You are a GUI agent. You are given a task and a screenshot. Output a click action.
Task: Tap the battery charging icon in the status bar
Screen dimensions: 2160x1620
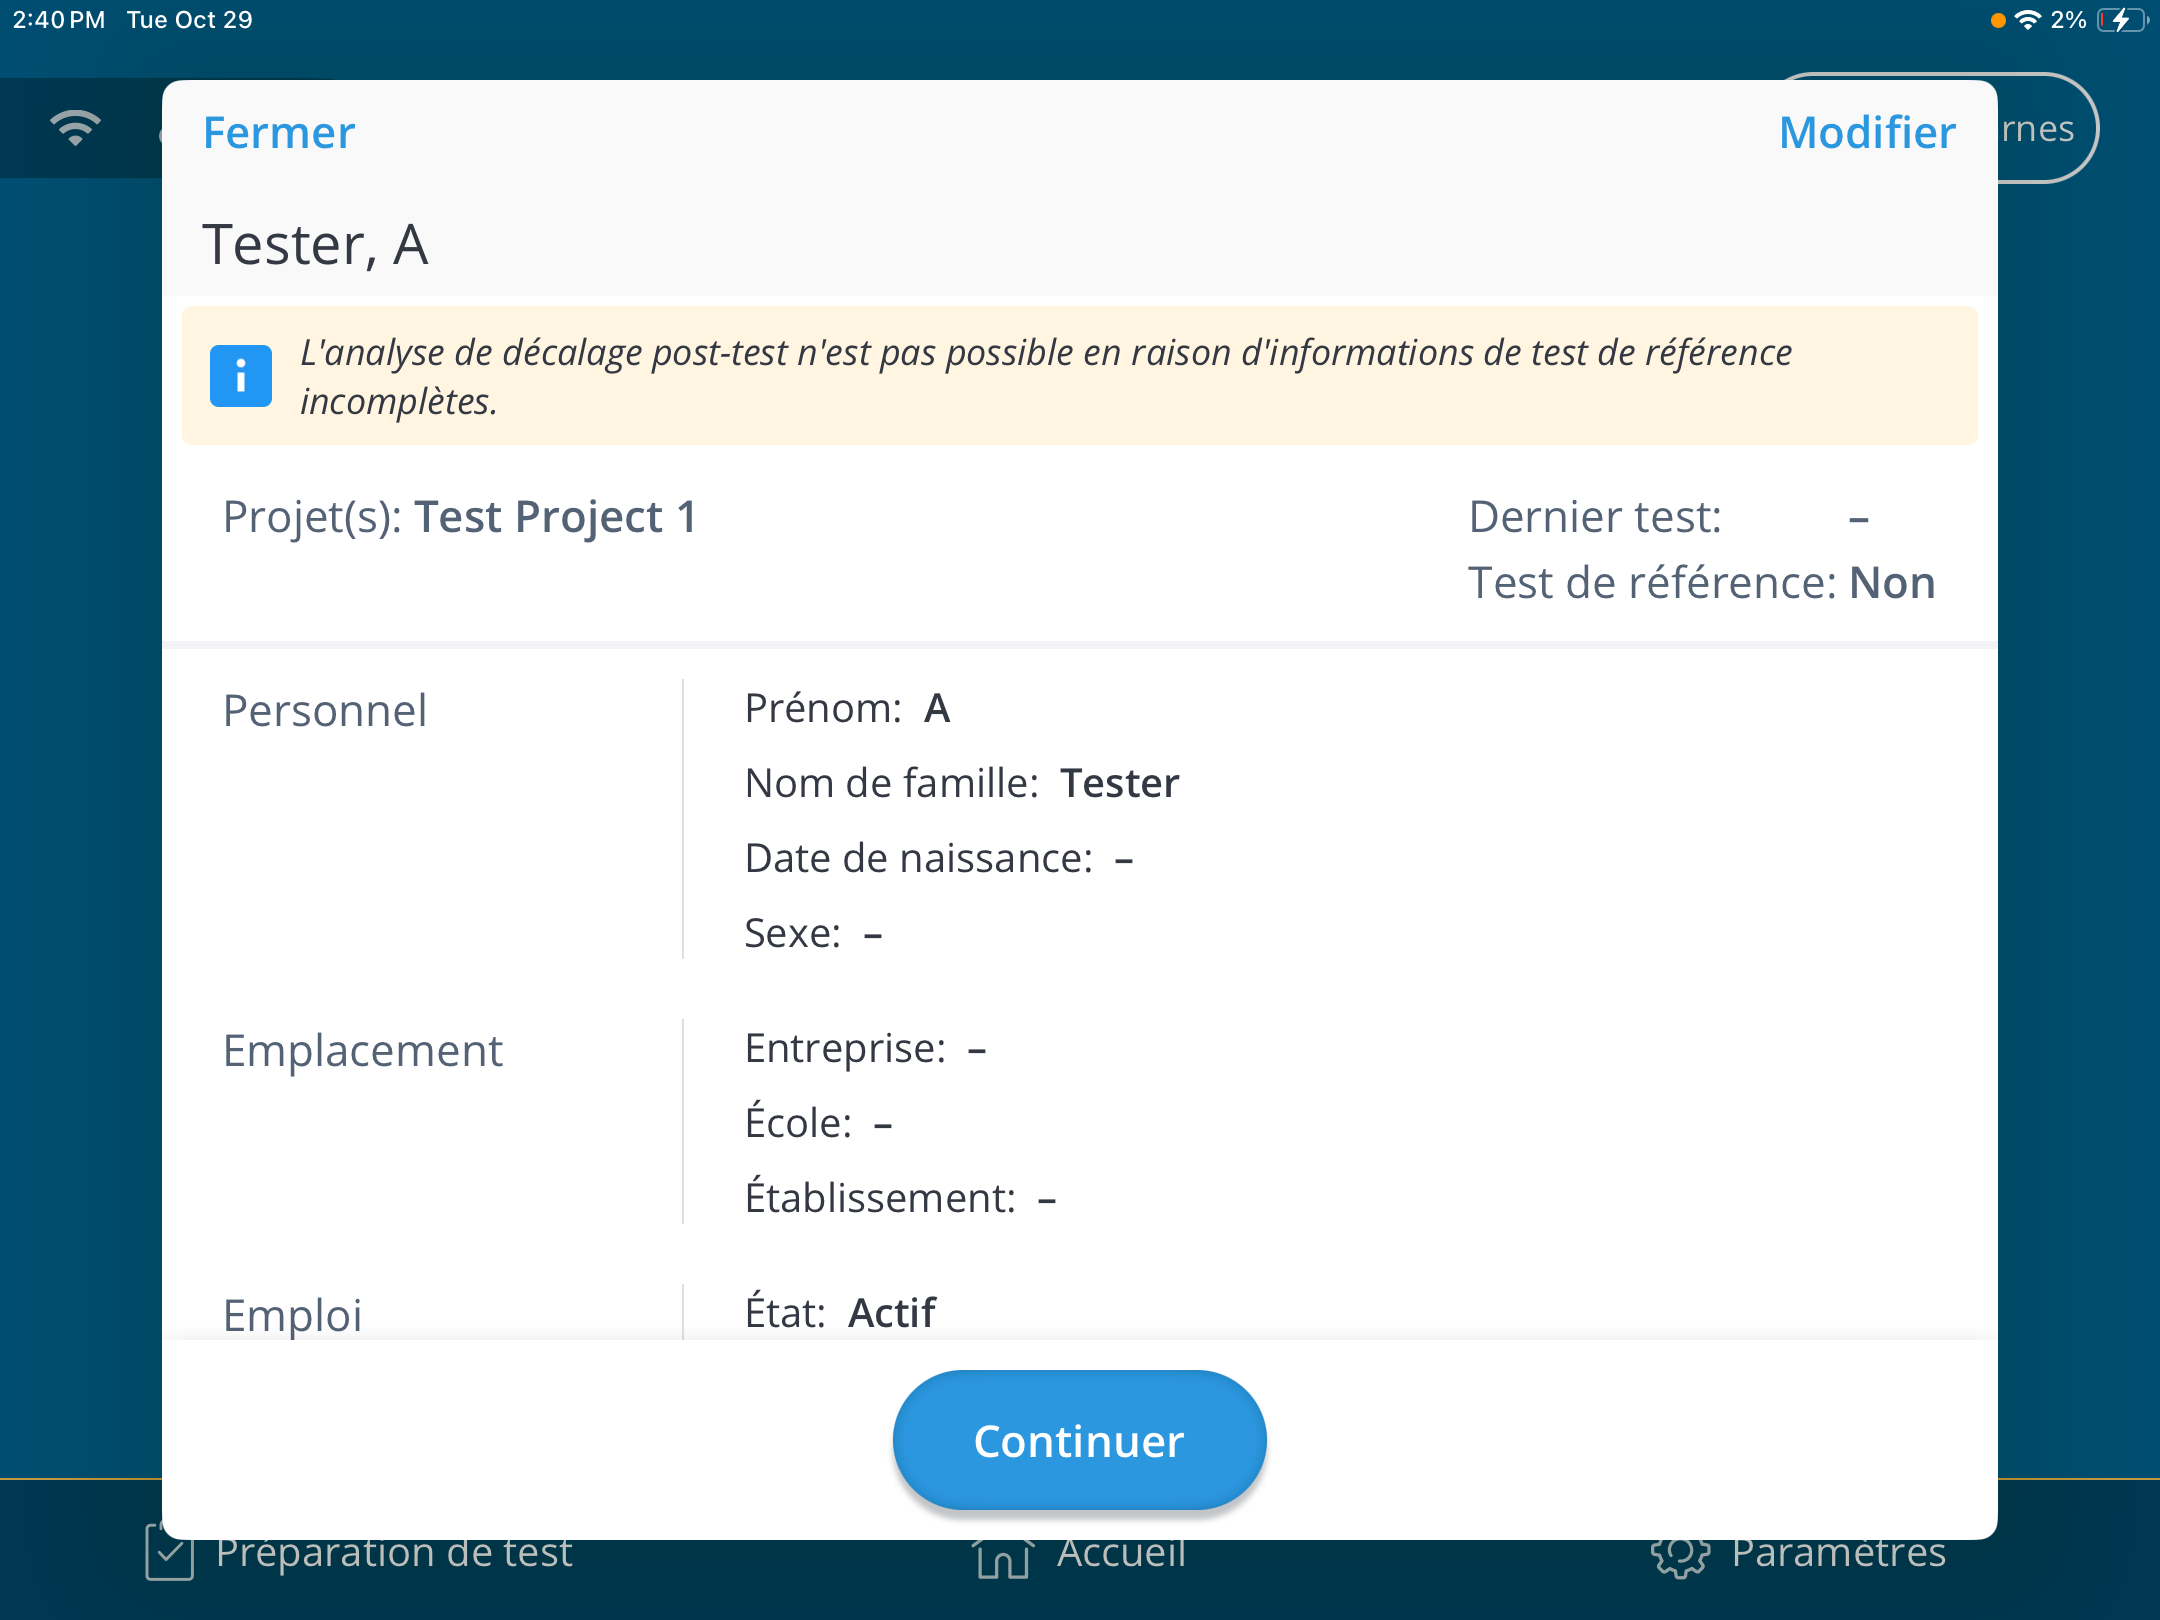pyautogui.click(x=2122, y=20)
